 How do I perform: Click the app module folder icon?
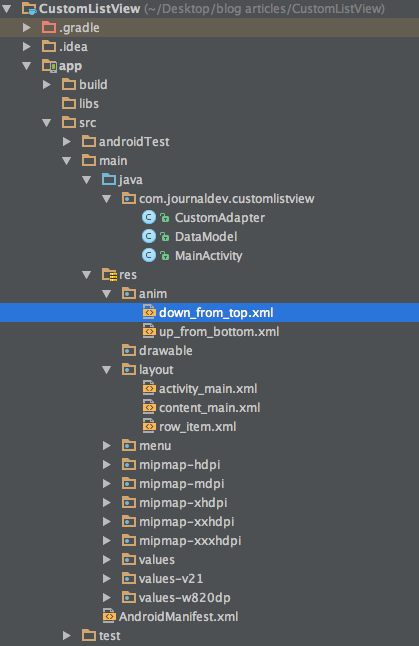(49, 66)
